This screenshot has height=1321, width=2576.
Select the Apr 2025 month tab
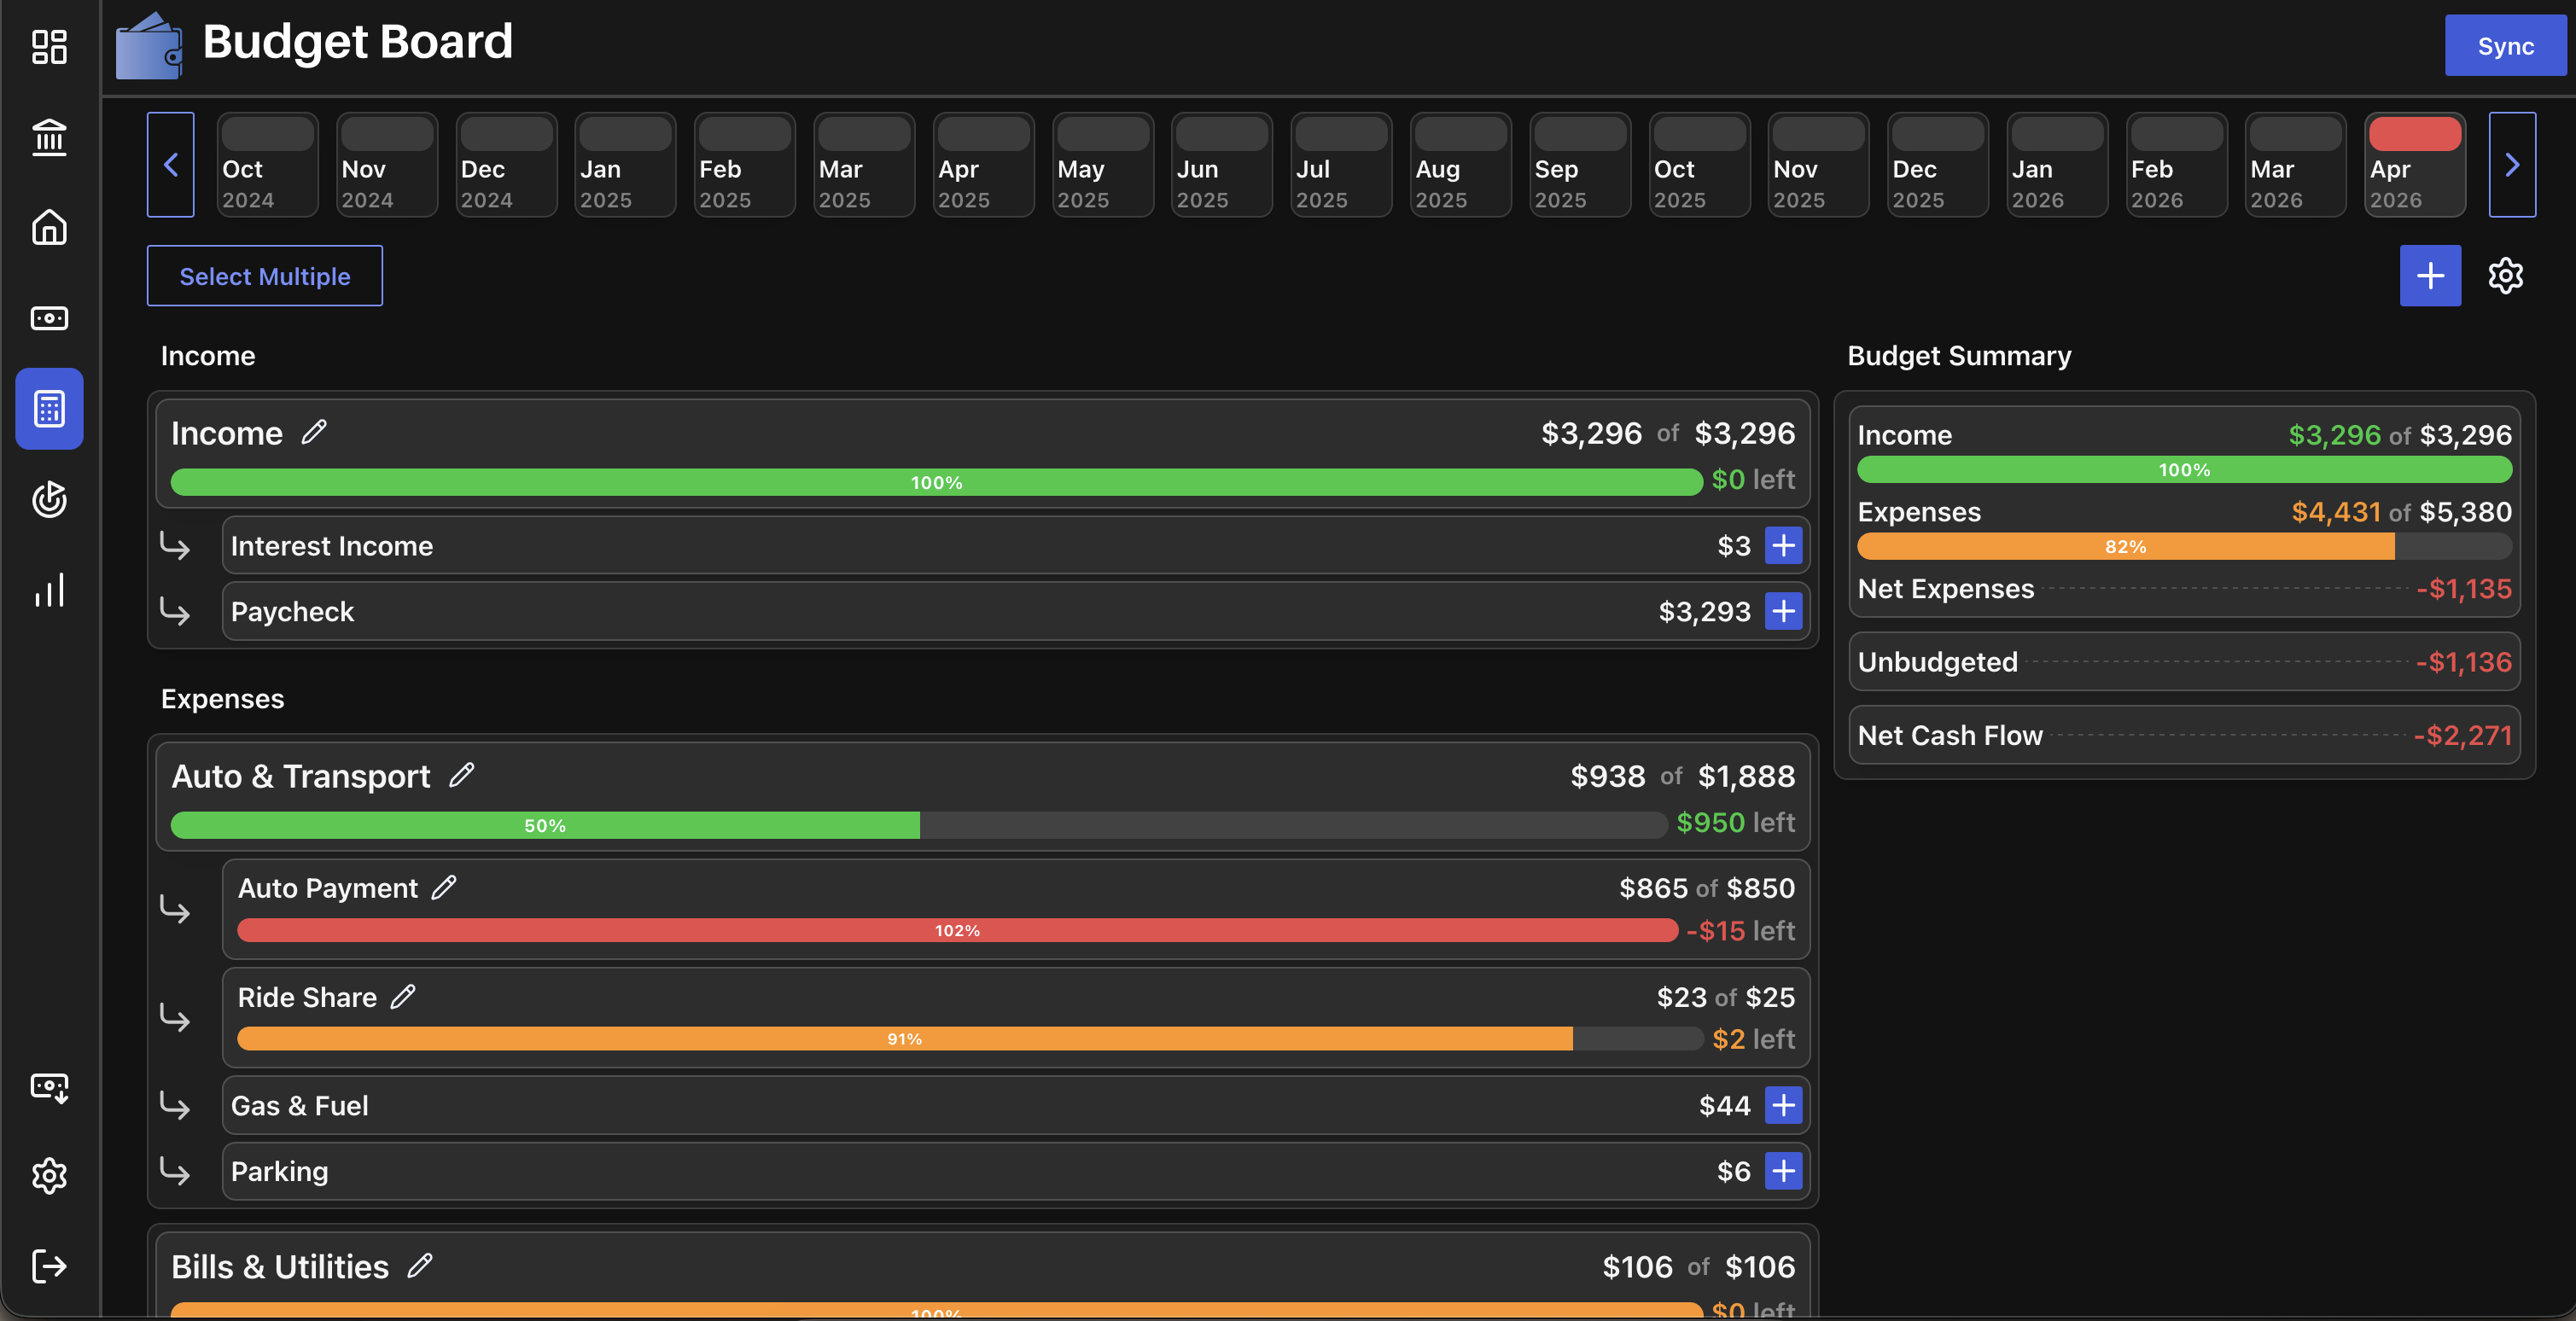(984, 164)
